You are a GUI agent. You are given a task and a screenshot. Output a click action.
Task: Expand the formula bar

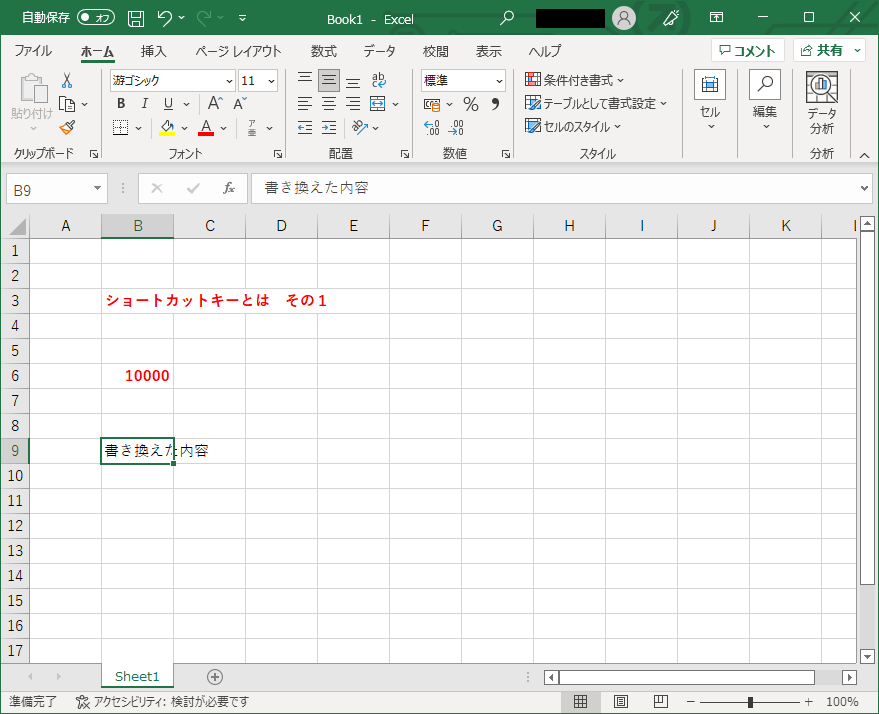point(864,188)
